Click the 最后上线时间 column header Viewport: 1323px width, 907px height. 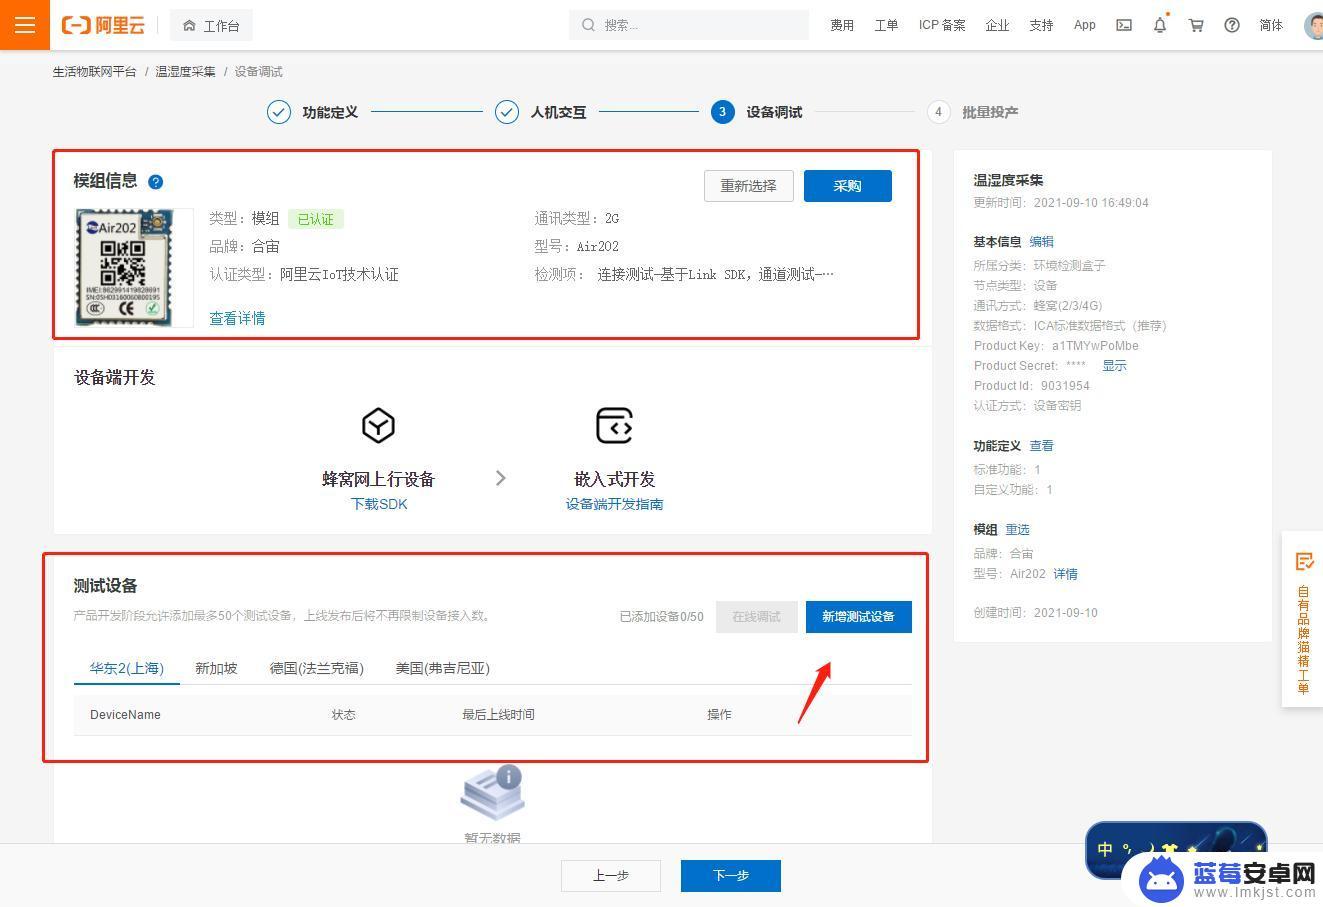[x=498, y=715]
